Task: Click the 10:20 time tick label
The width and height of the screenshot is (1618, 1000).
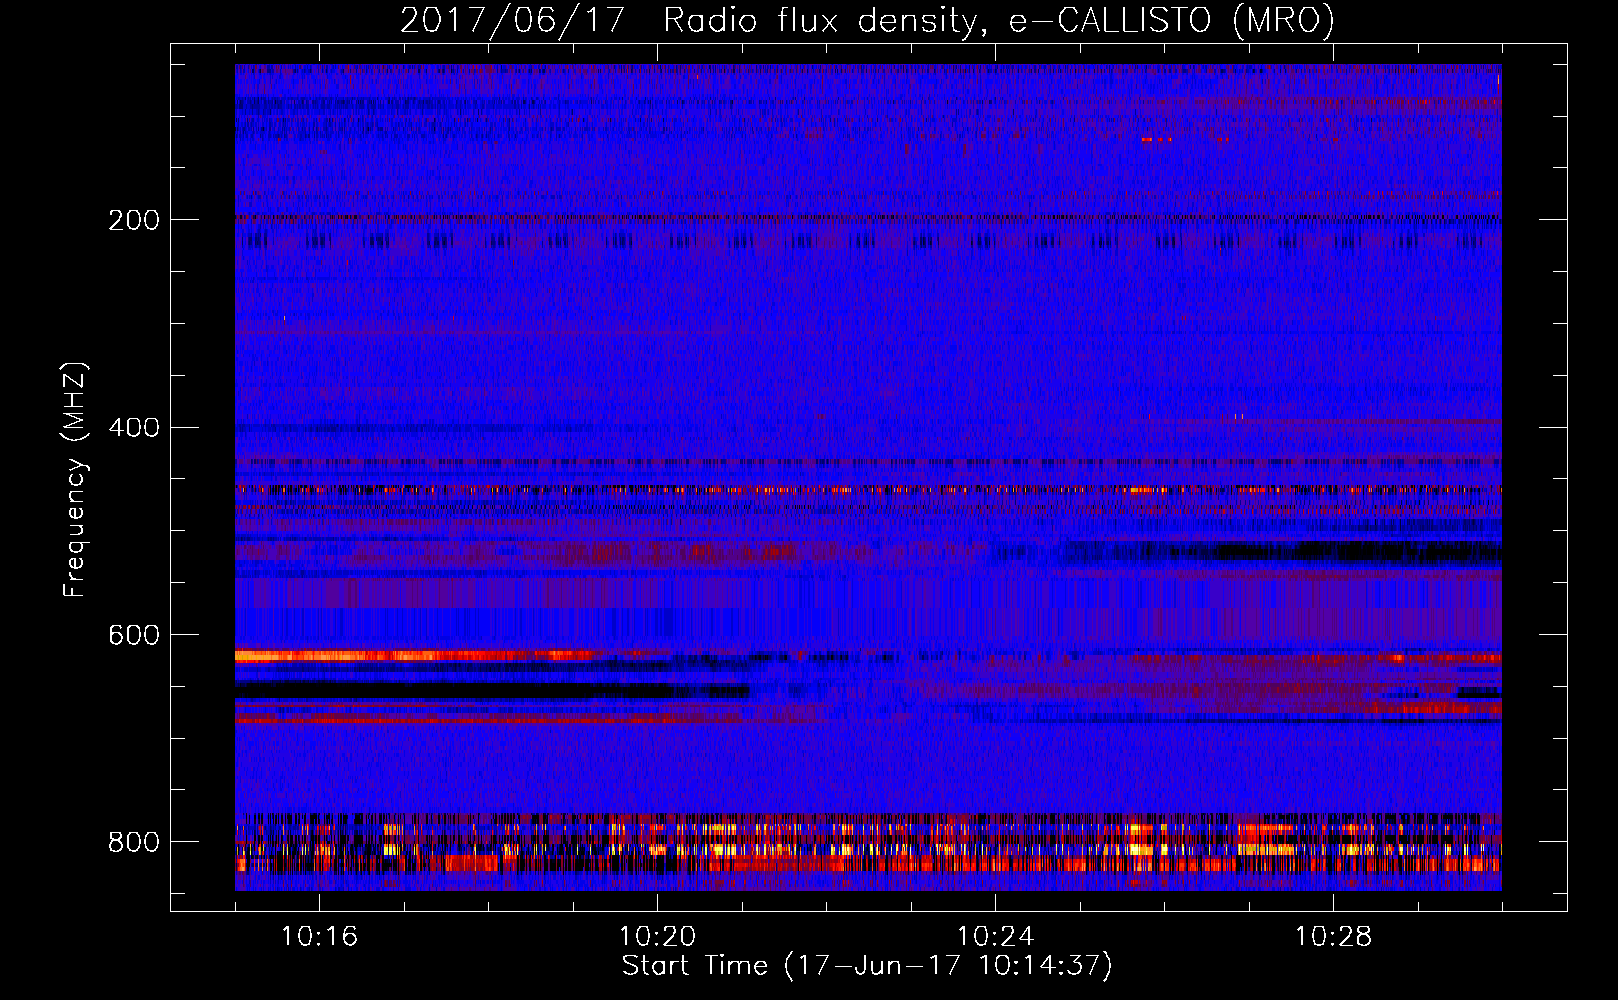Action: point(657,937)
